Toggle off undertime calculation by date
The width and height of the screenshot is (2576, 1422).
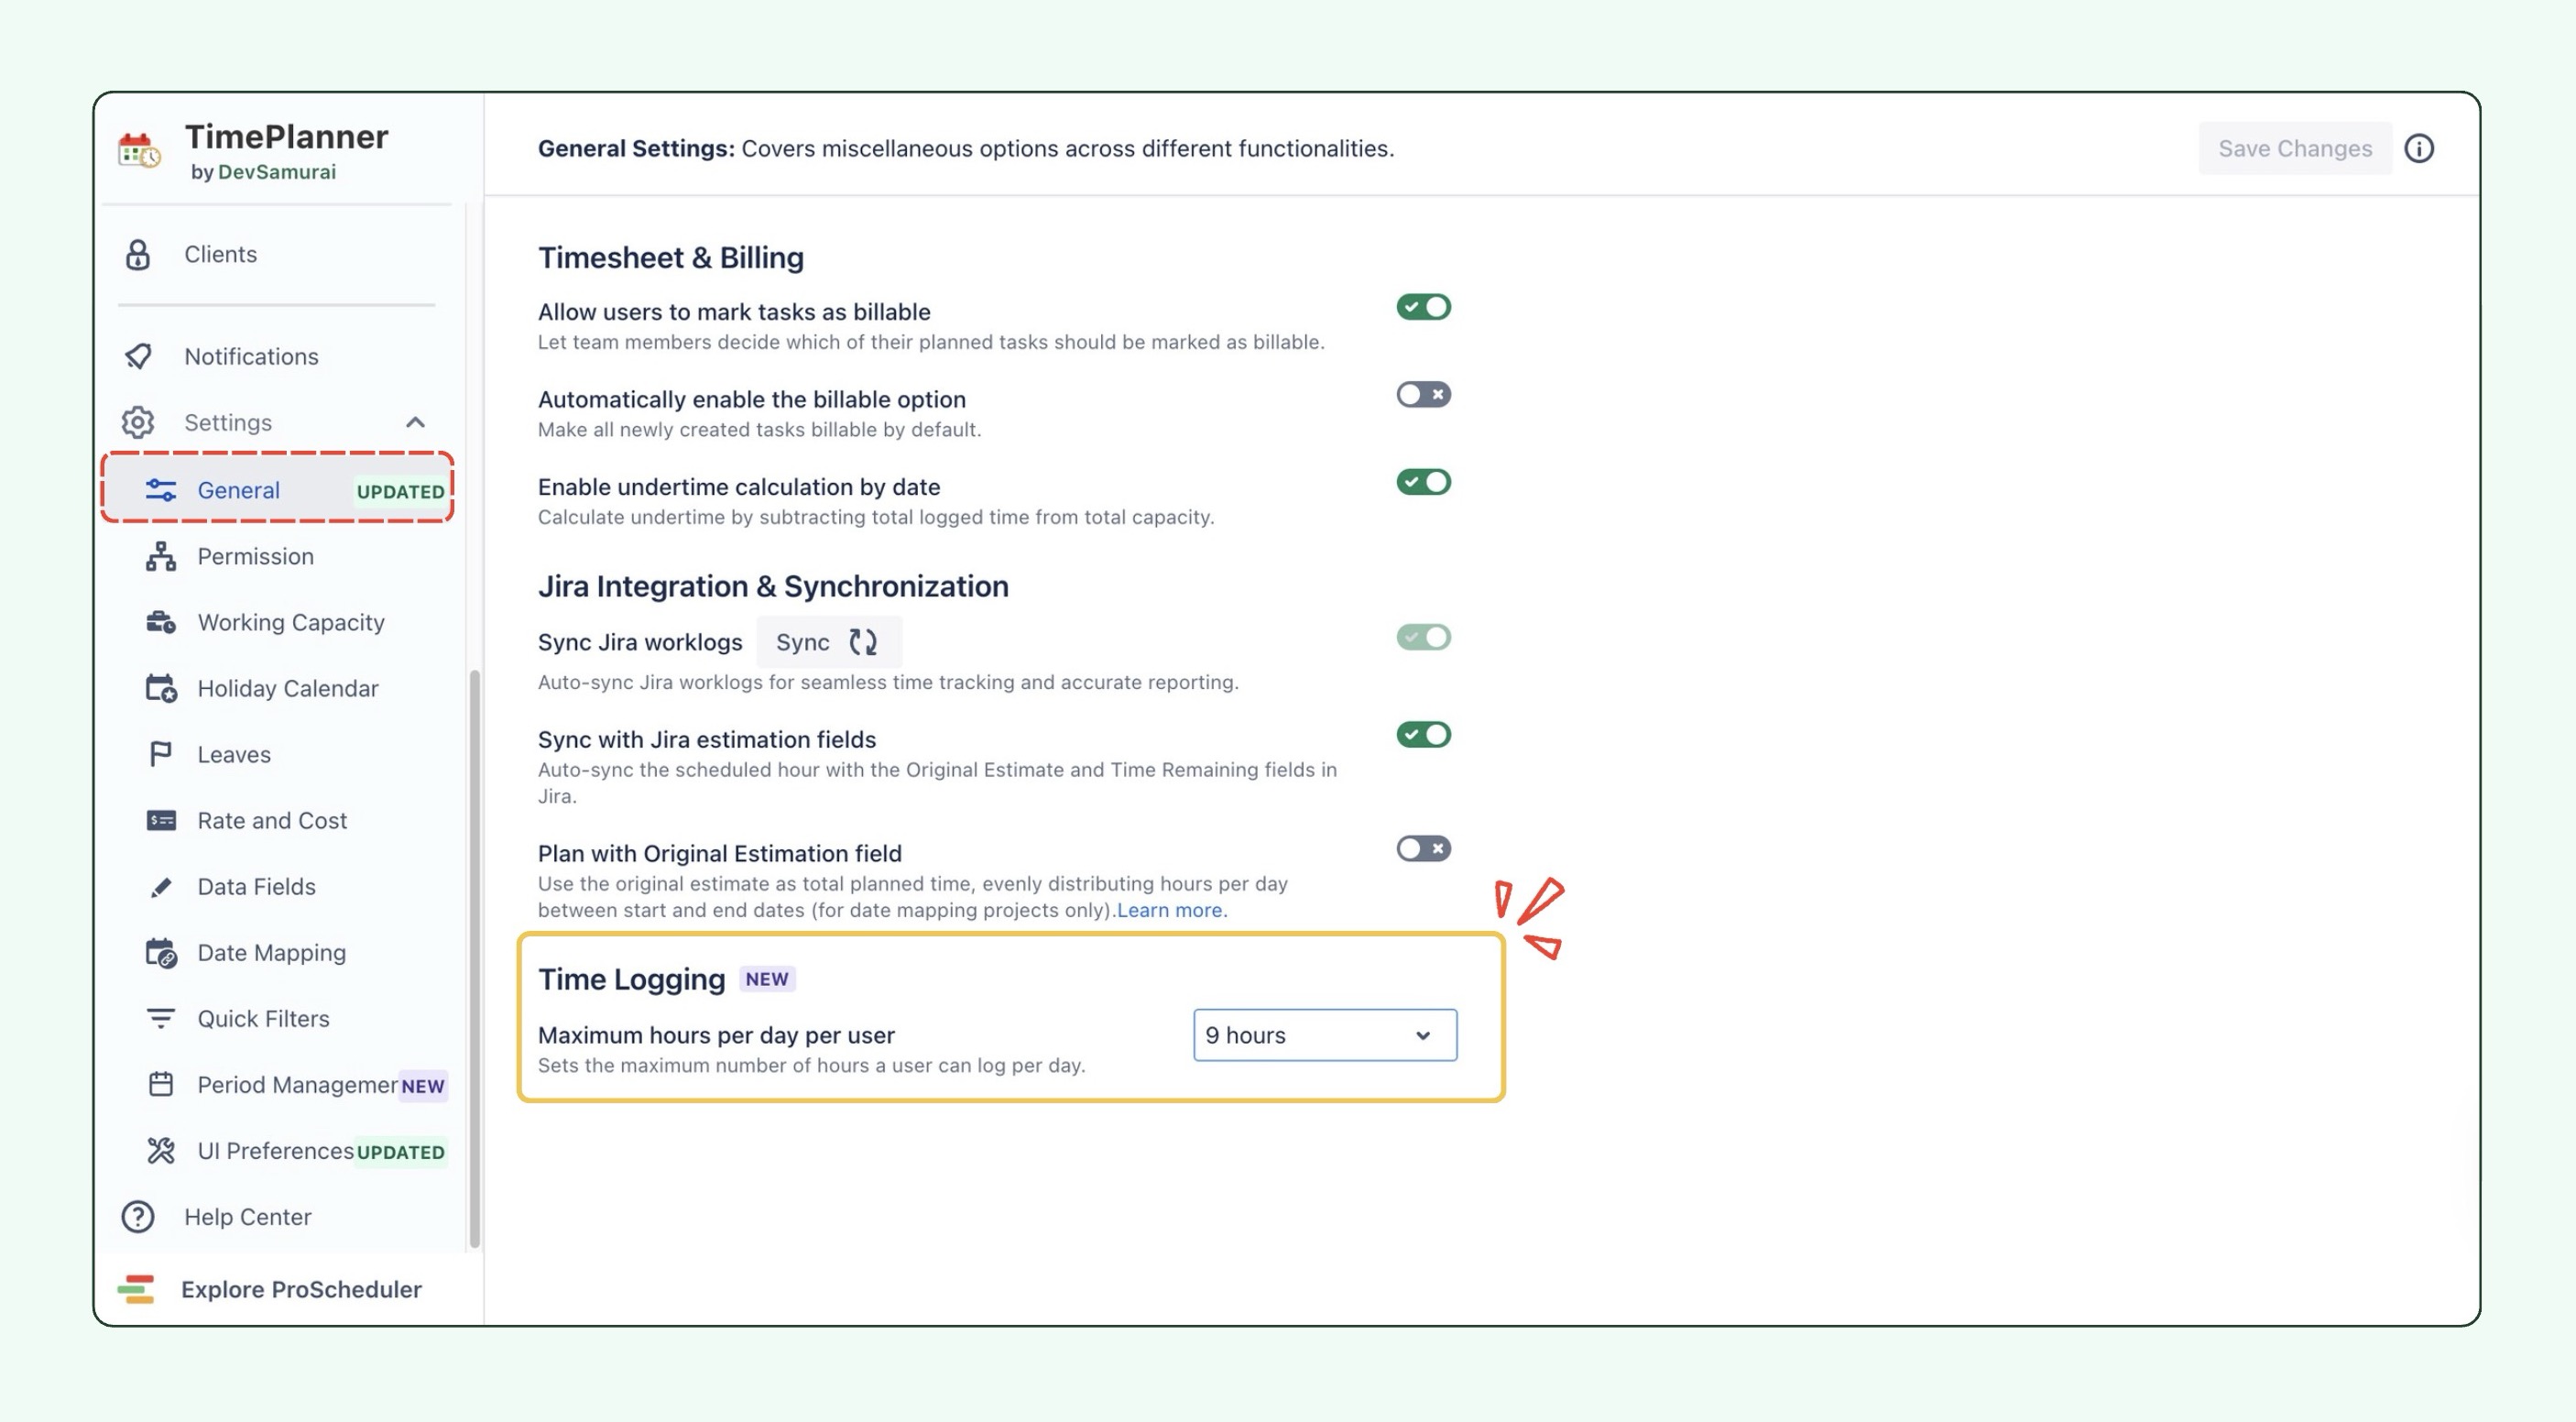(1423, 482)
